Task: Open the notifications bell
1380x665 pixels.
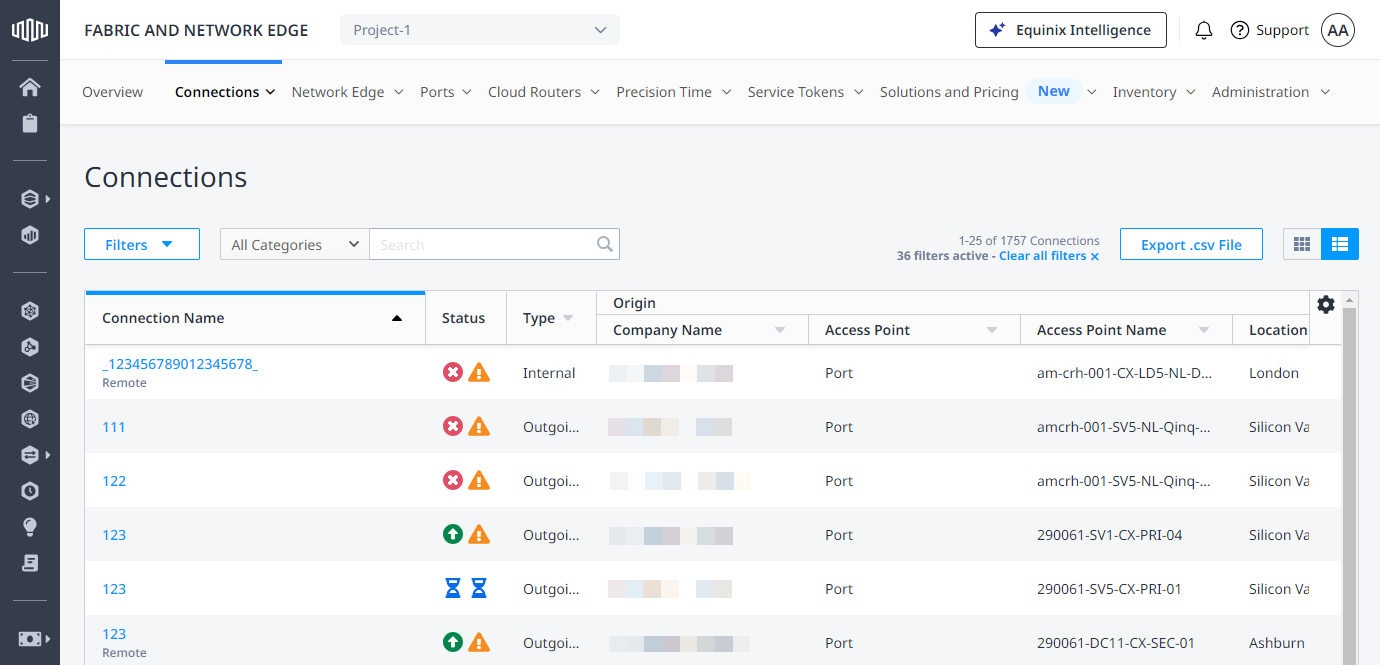Action: coord(1204,30)
